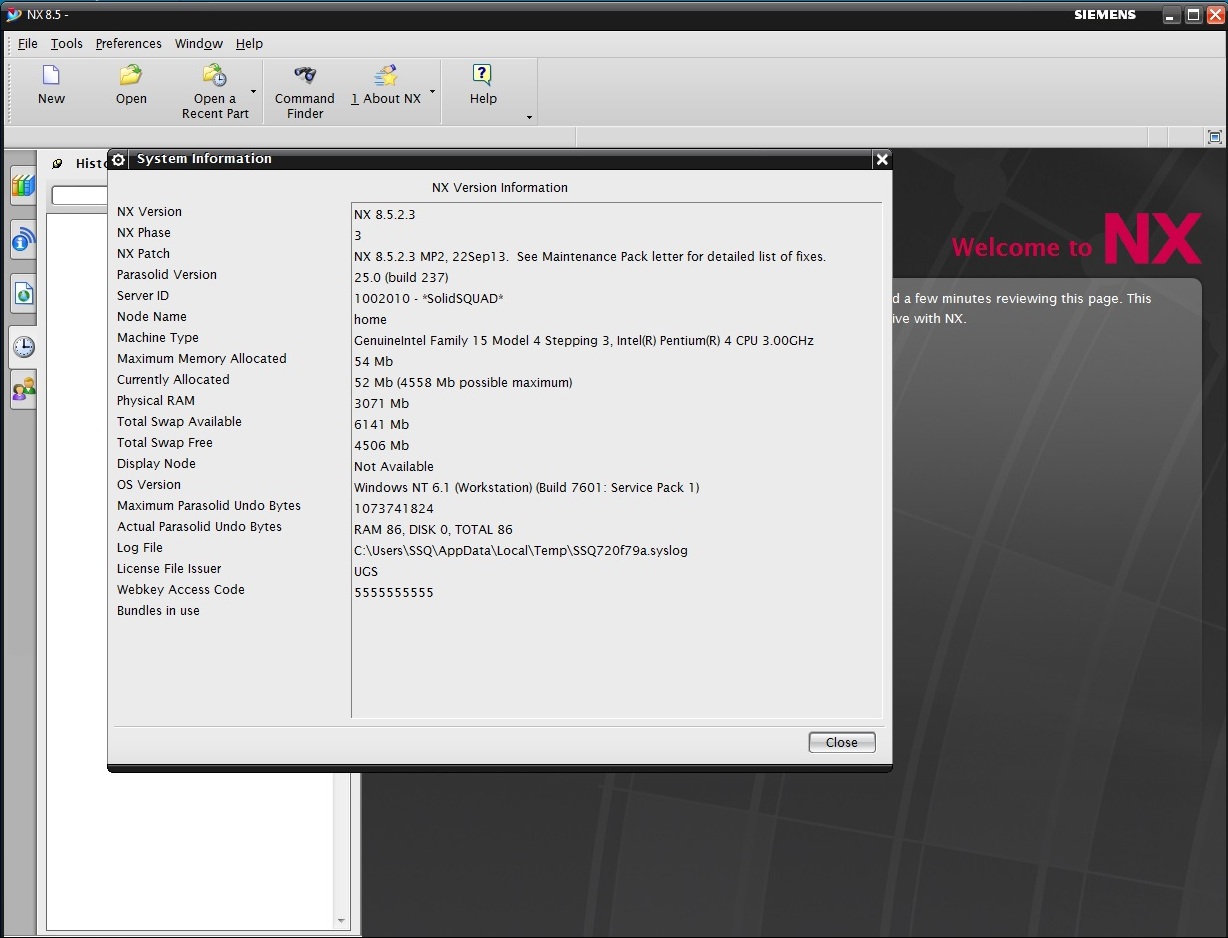The image size is (1228, 938).
Task: Select the 'Machine Type' label
Action: pos(158,337)
